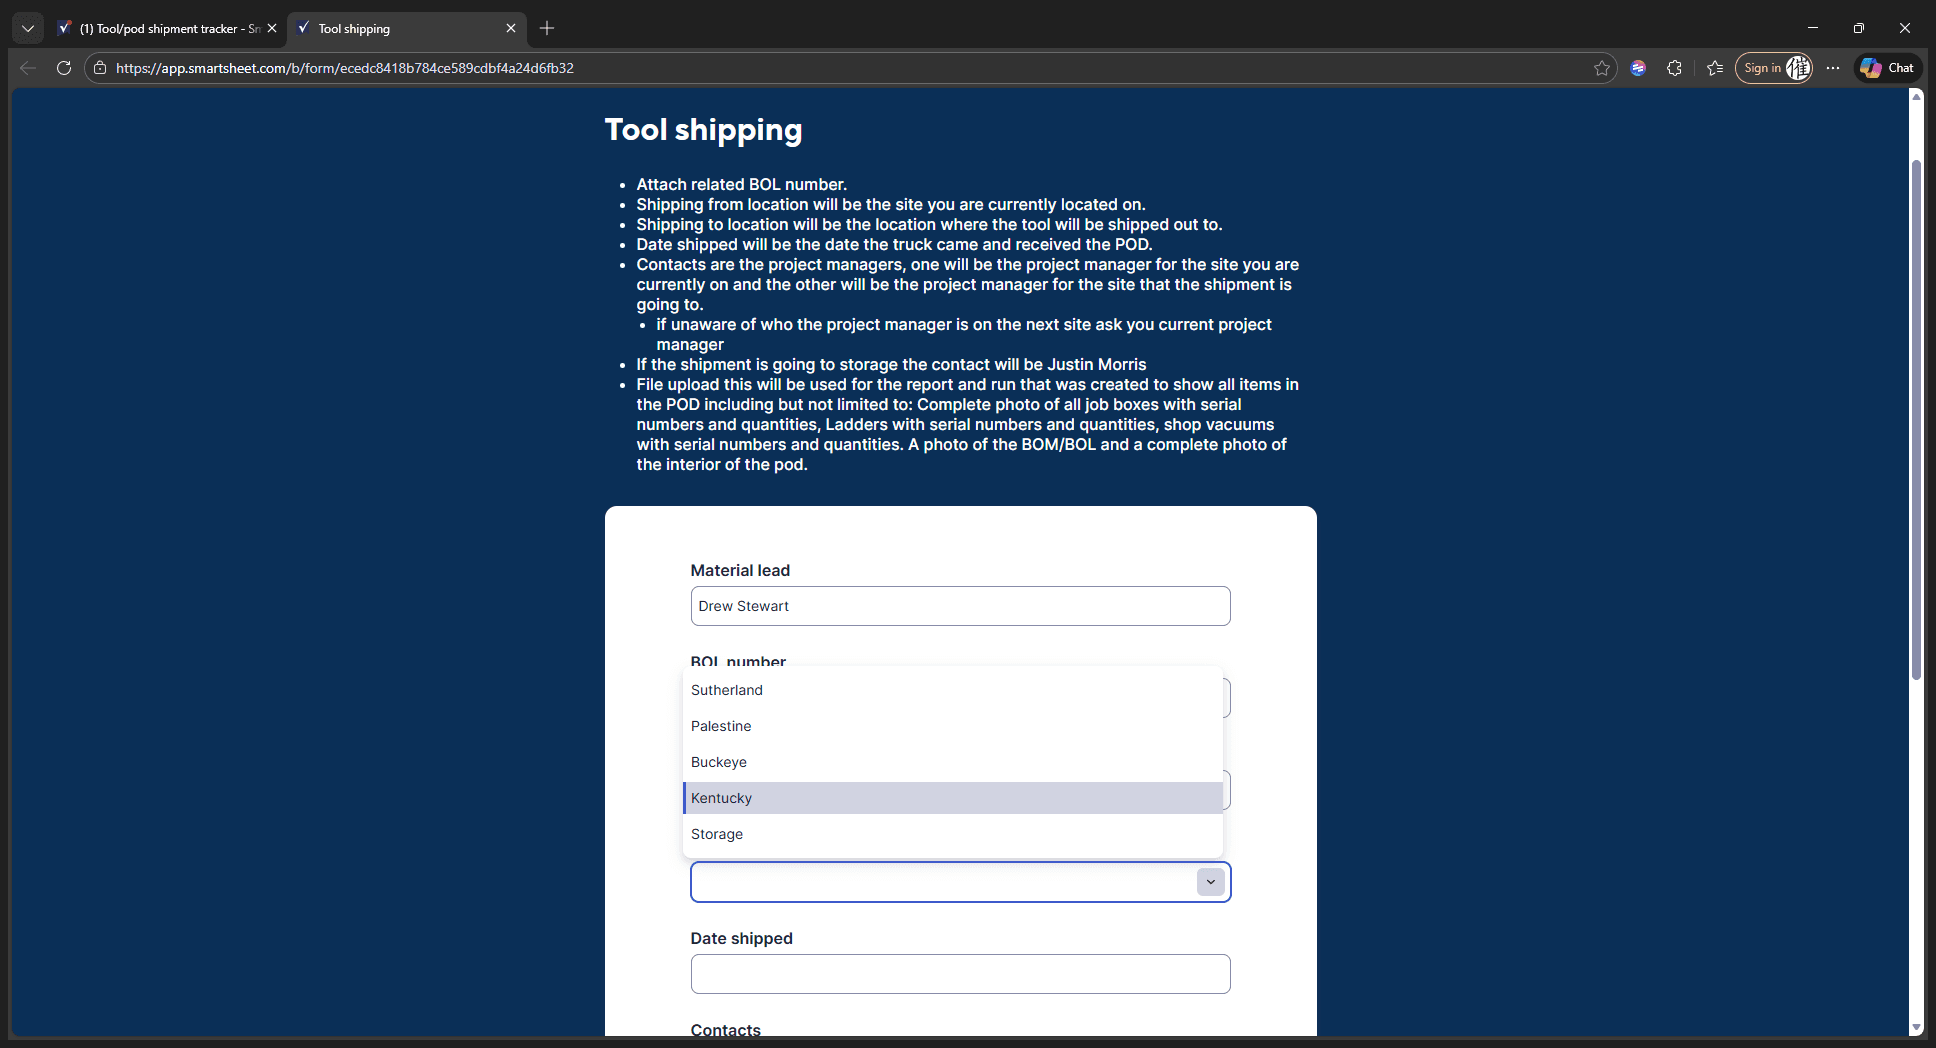
Task: Restore down the browser window
Action: [1859, 28]
